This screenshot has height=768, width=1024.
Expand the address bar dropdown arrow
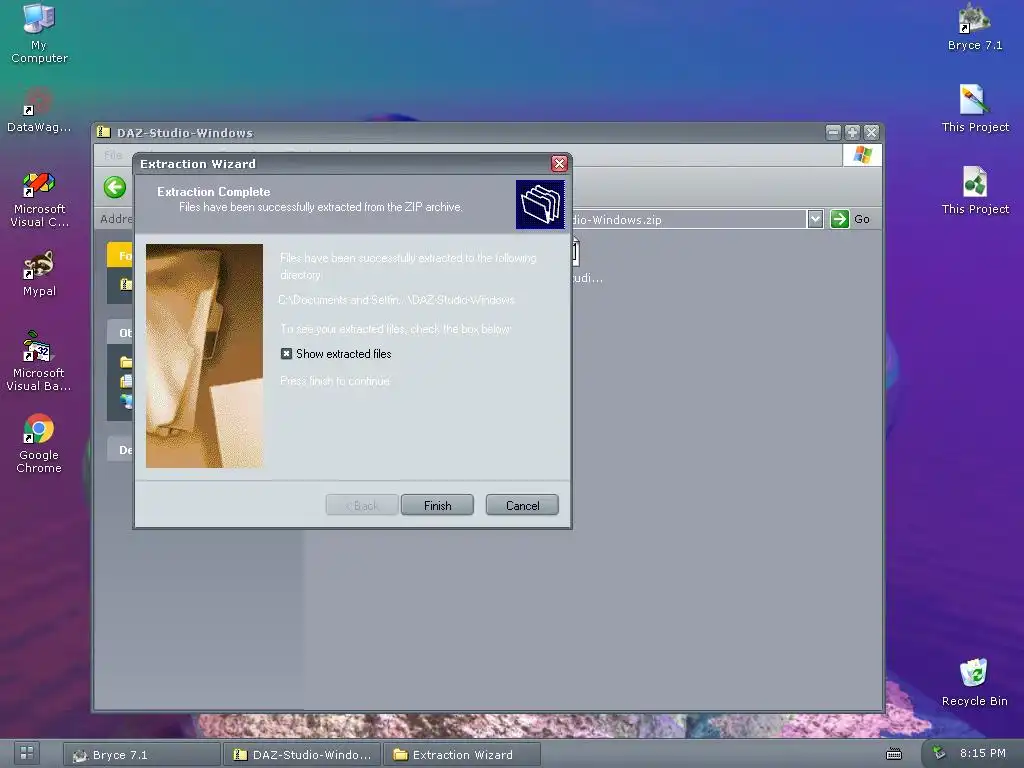click(814, 219)
